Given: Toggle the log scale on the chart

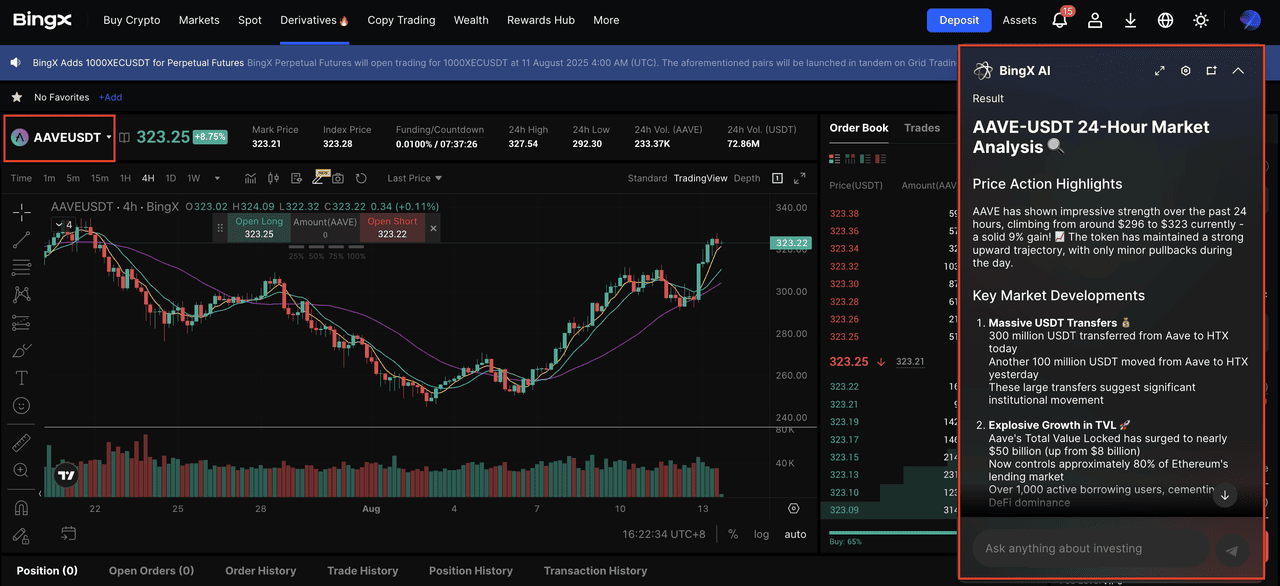Looking at the screenshot, I should (x=762, y=534).
